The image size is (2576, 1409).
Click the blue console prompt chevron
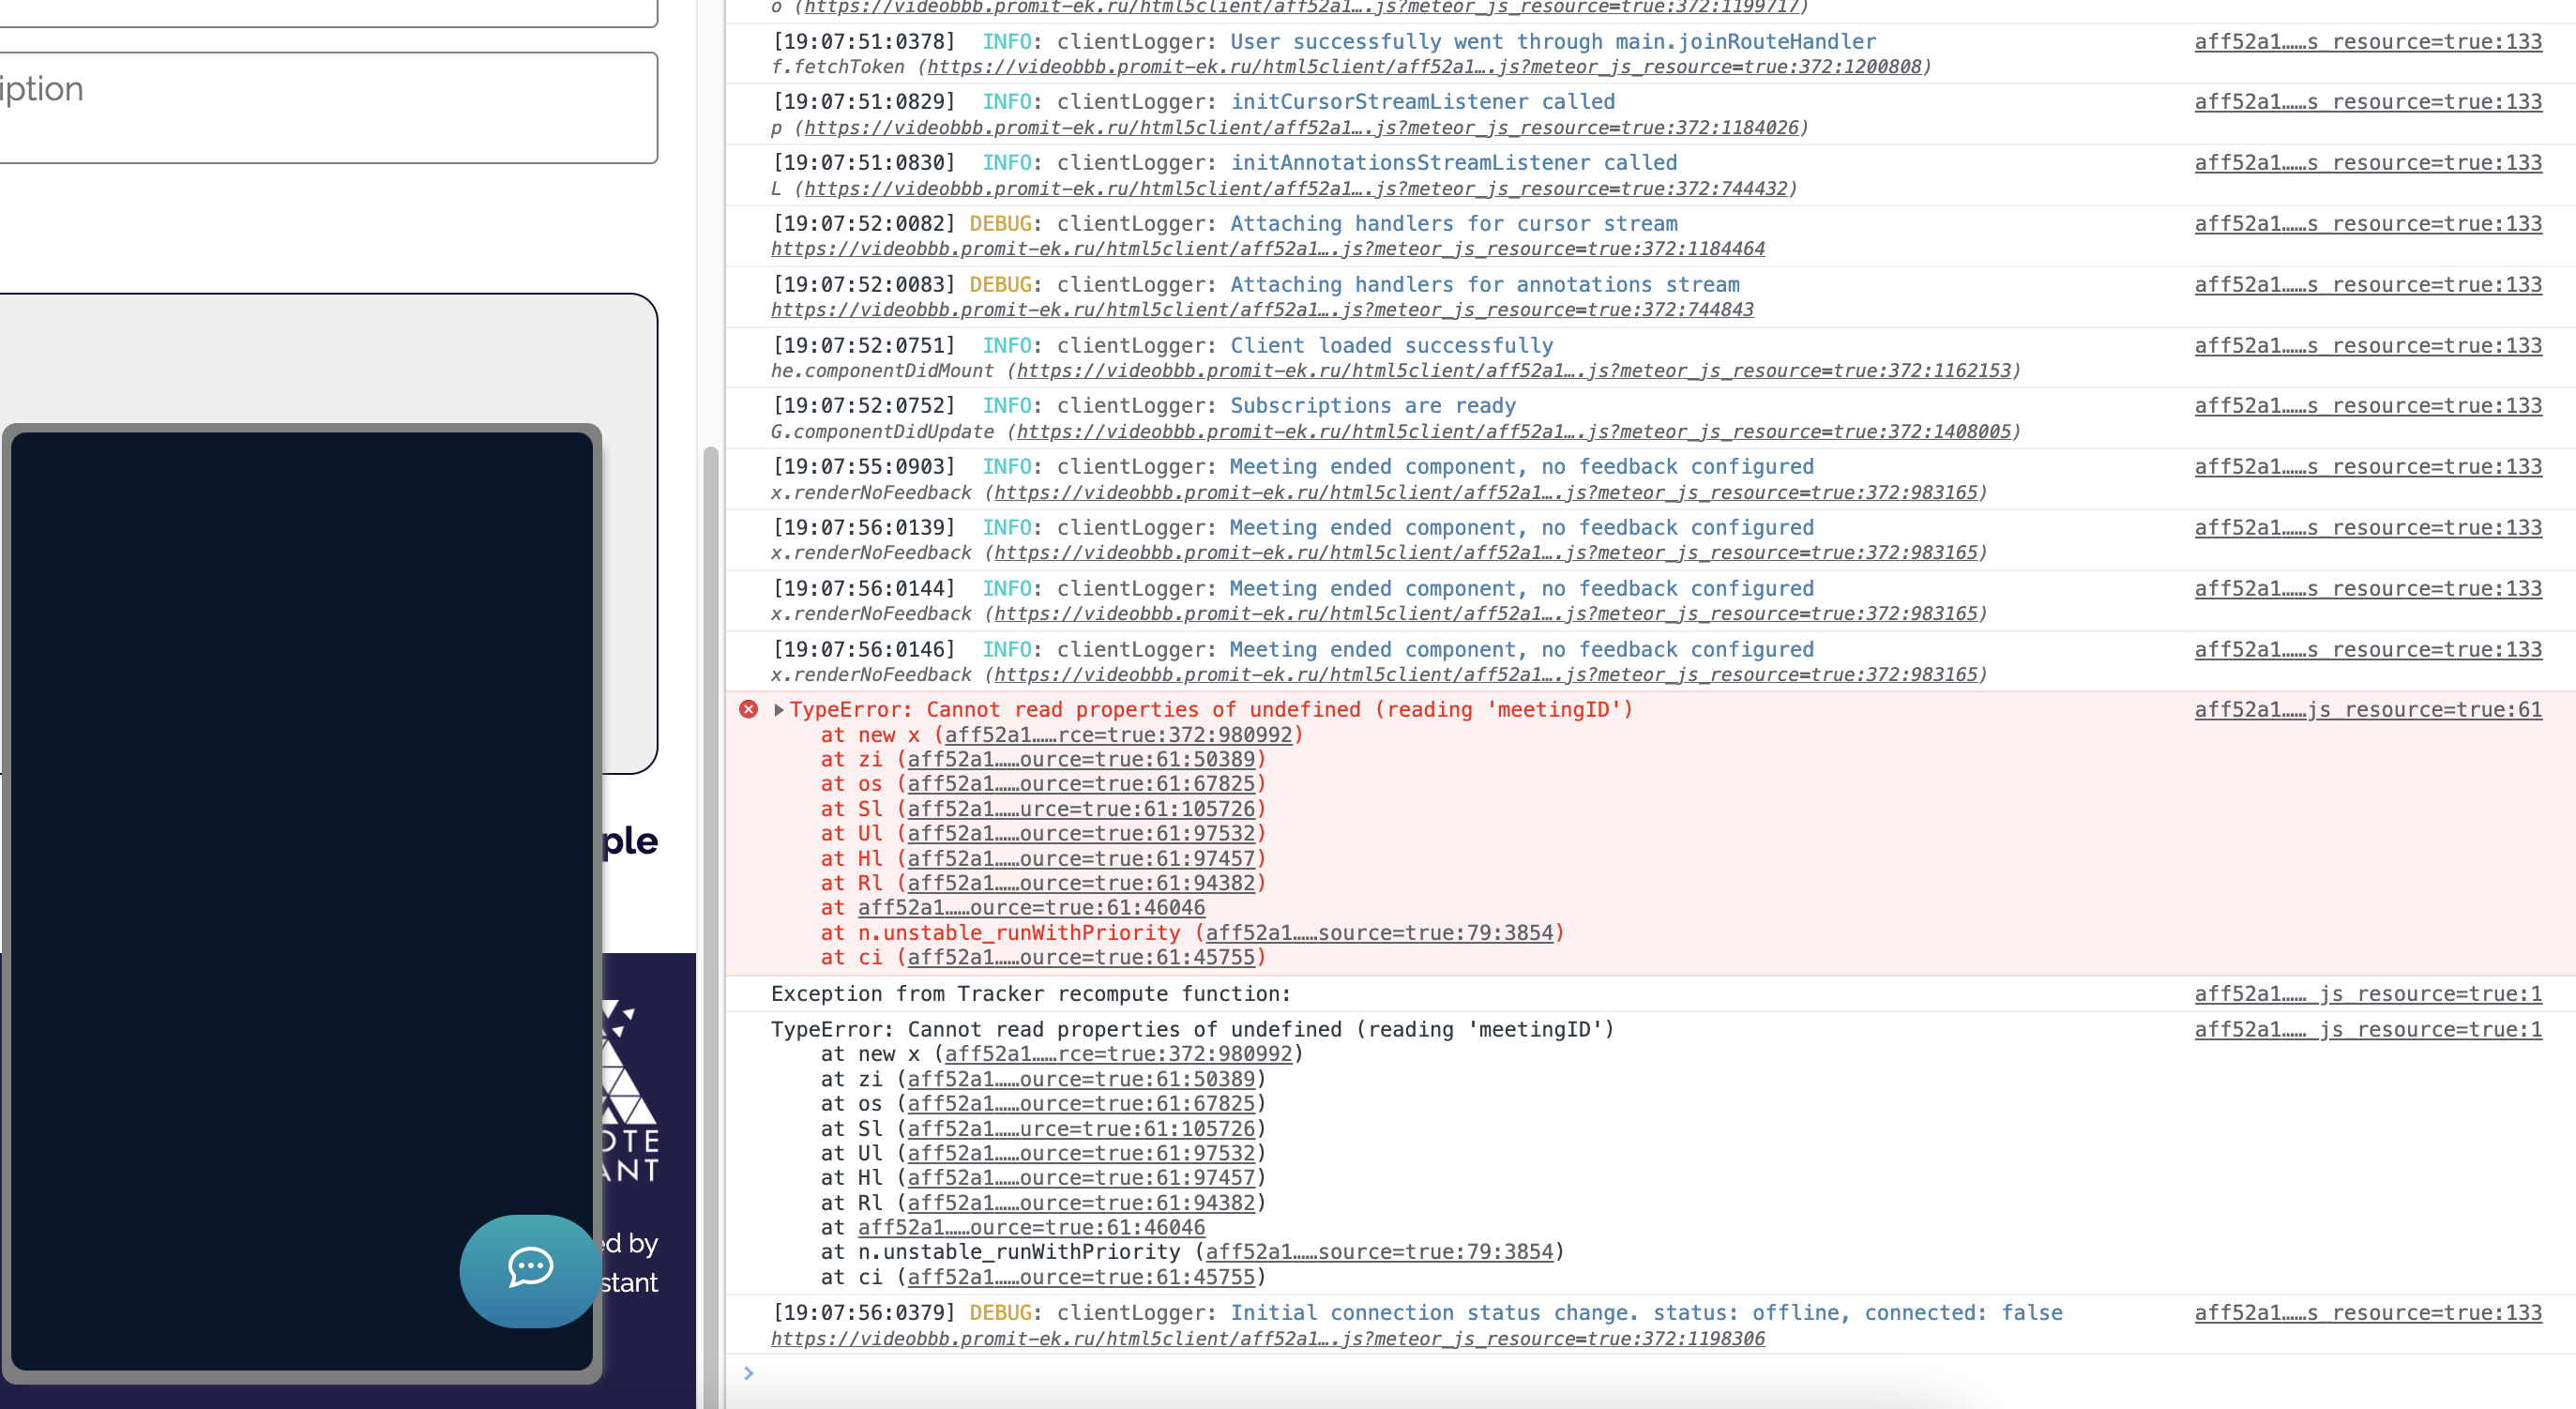749,1373
